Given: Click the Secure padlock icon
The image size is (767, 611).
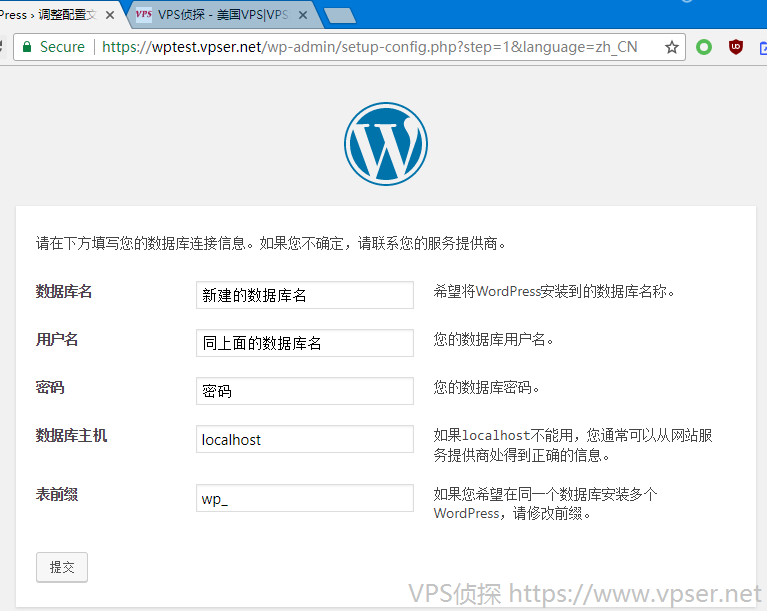Looking at the screenshot, I should click(27, 47).
